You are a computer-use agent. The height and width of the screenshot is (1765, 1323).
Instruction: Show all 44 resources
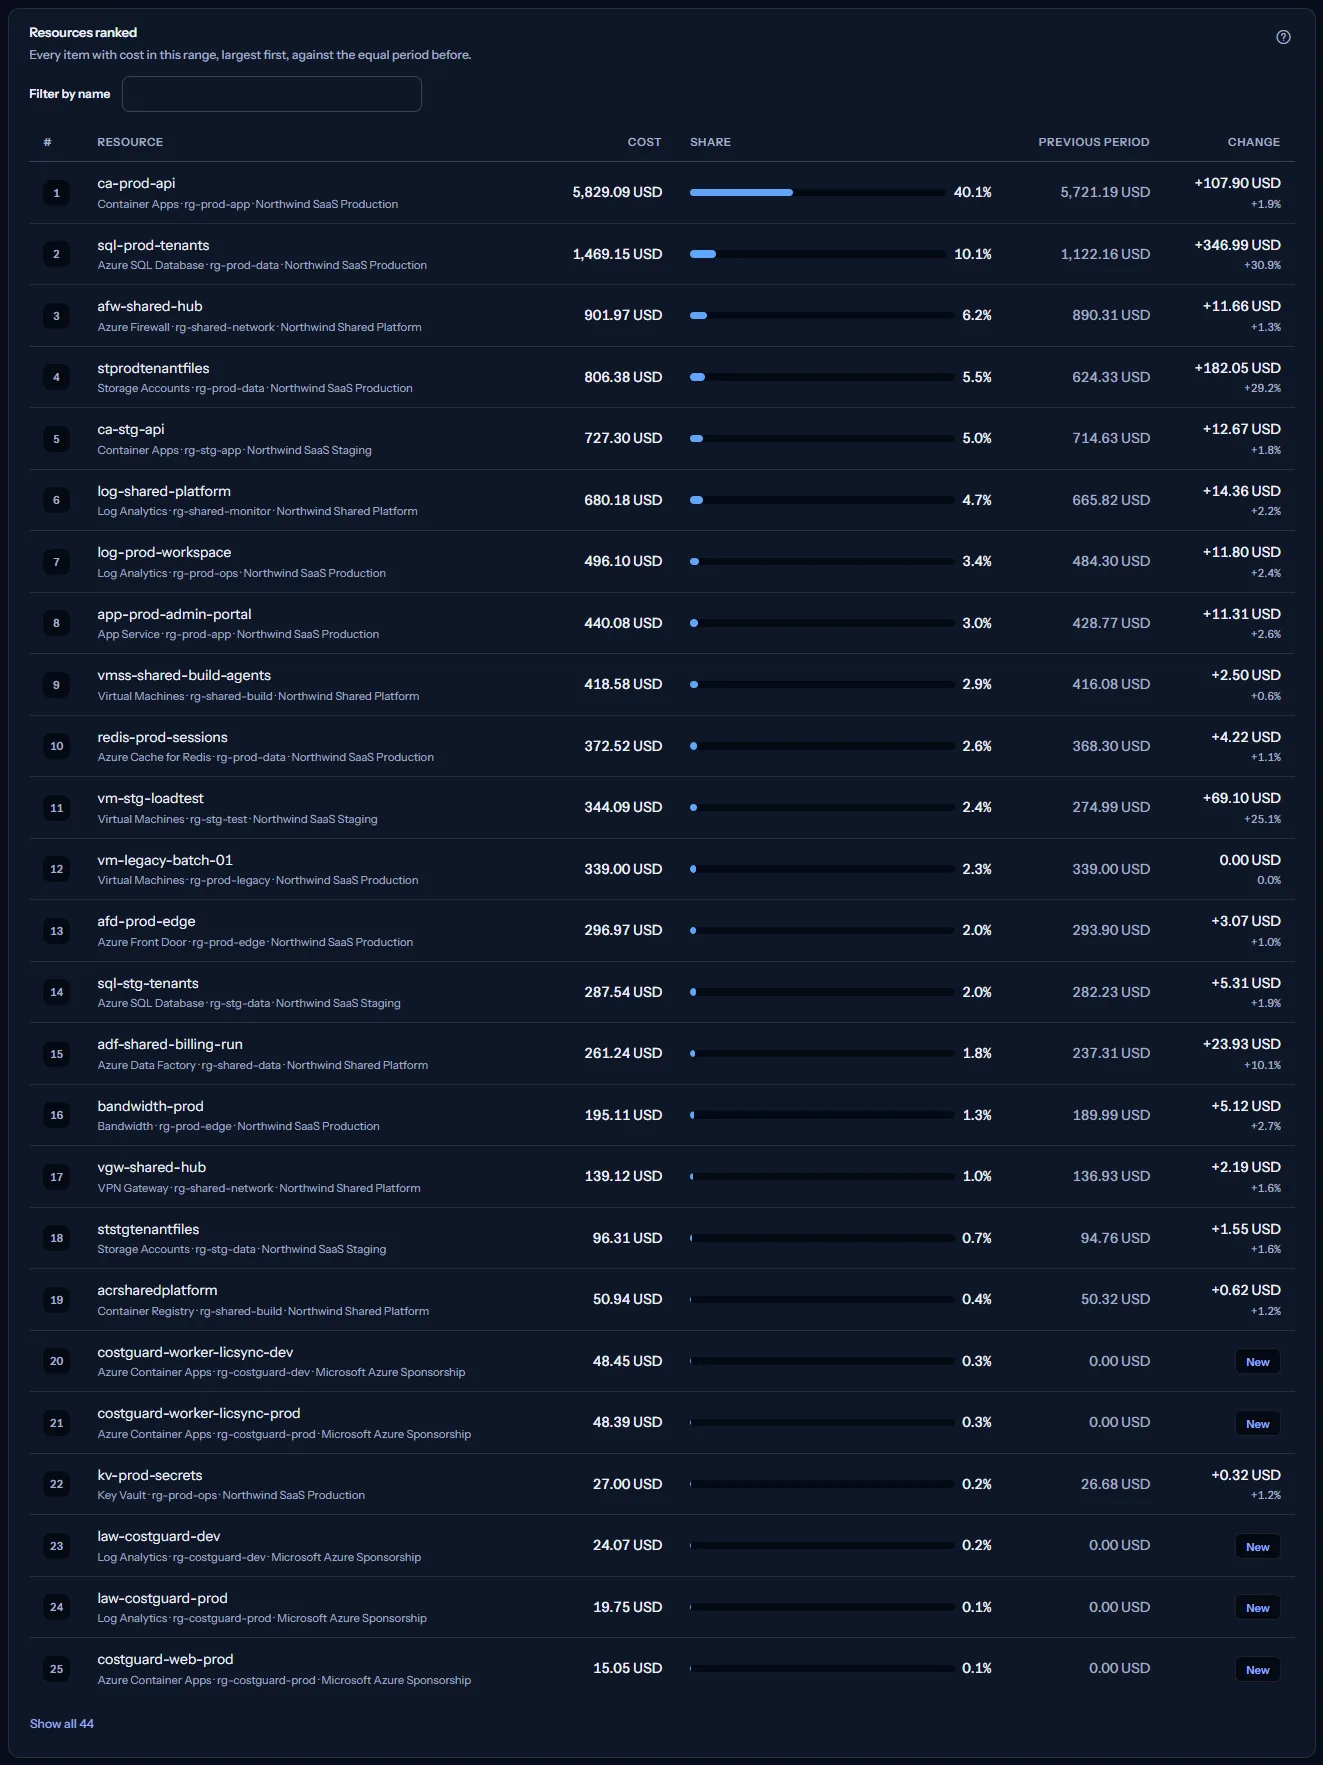(62, 1723)
